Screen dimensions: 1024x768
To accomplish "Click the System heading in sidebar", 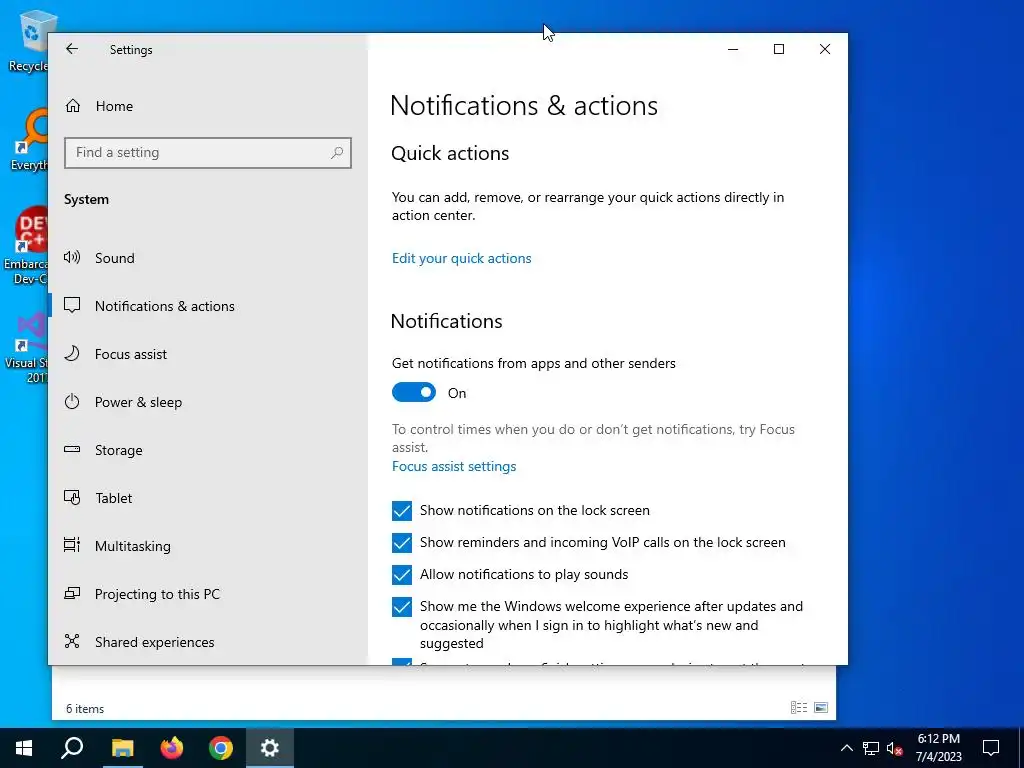I will click(86, 200).
